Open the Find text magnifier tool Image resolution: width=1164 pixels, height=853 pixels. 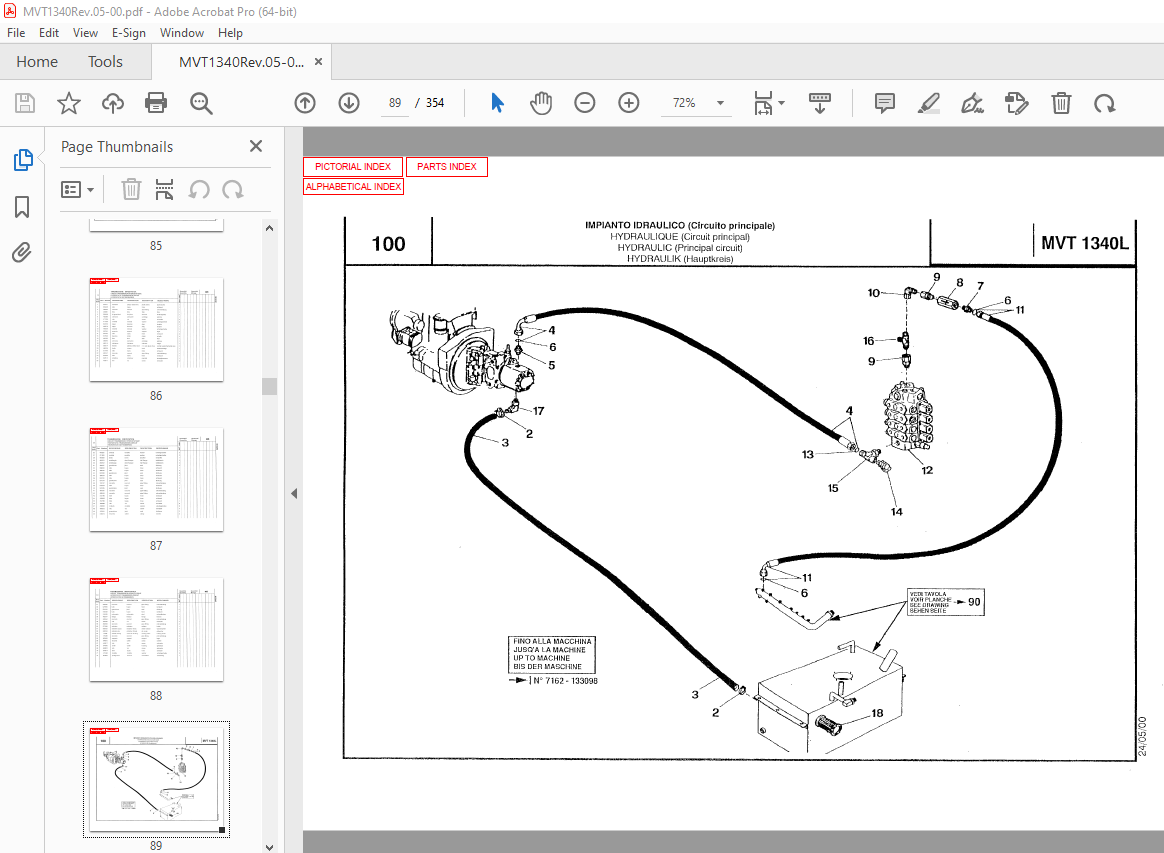(201, 103)
